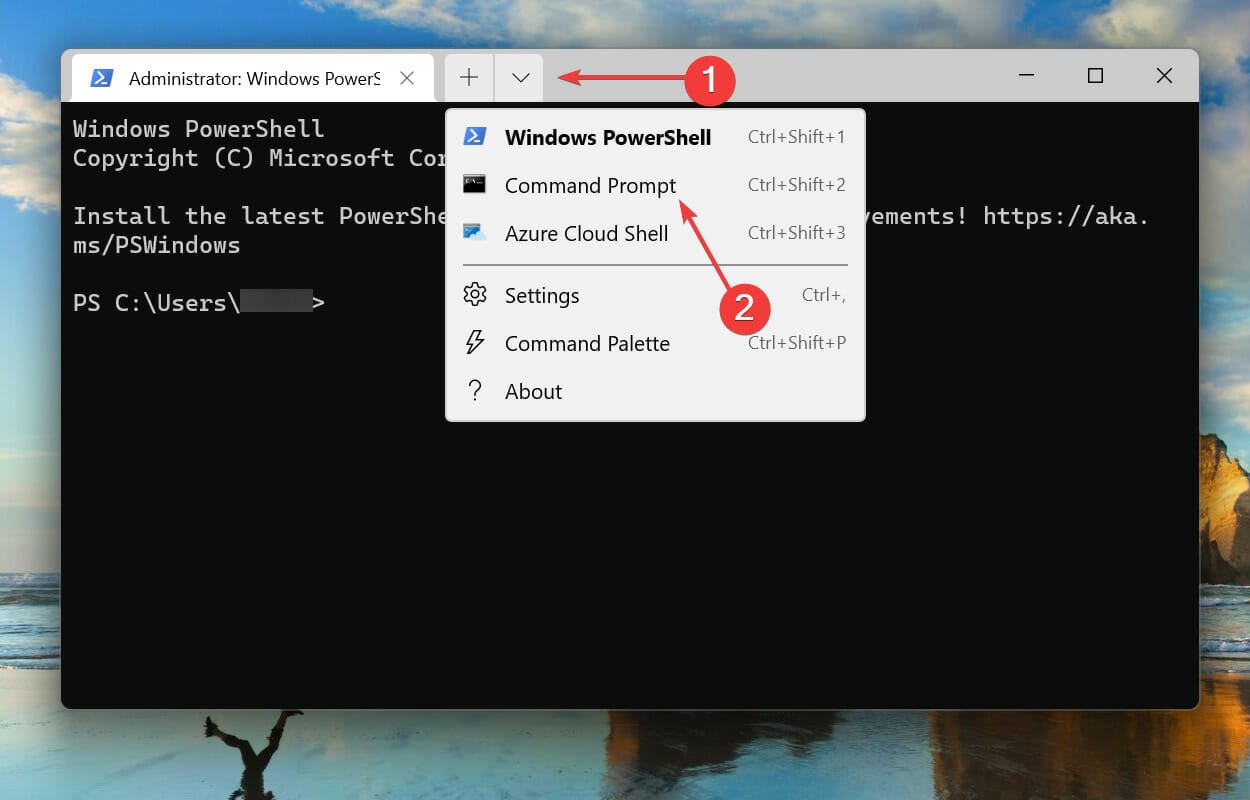Click the PS C:\Users prompt line
The height and width of the screenshot is (800, 1250).
tap(199, 303)
